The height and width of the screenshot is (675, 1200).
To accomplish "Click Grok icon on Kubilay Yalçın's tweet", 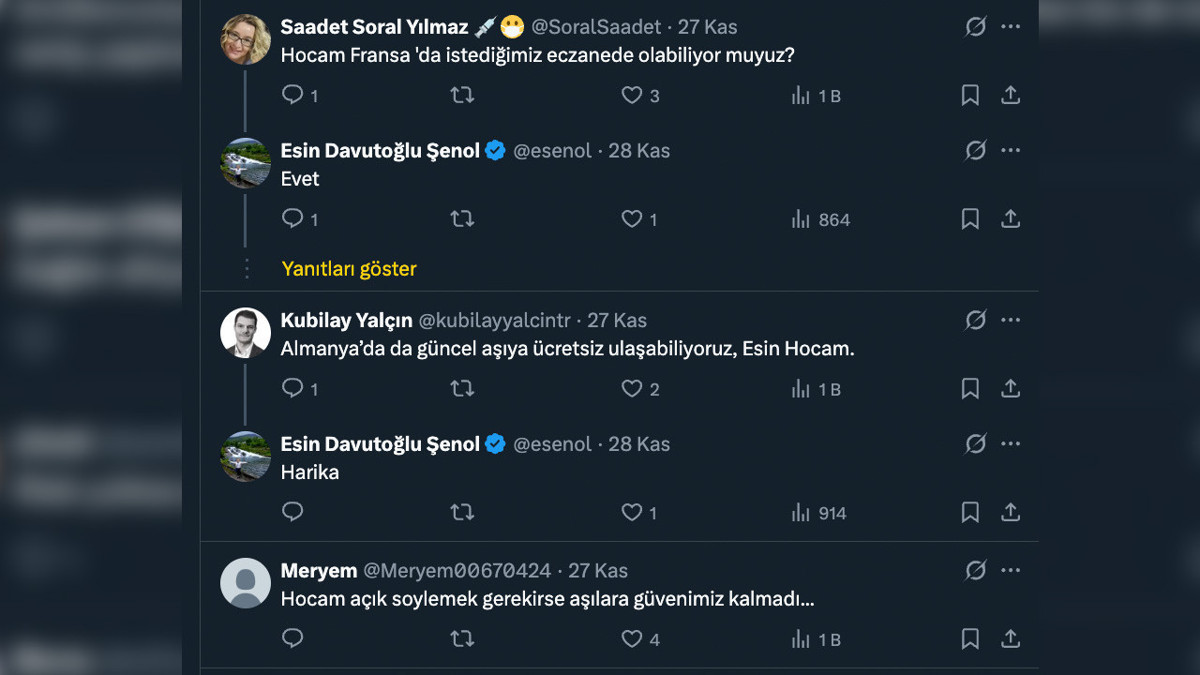I will point(975,320).
